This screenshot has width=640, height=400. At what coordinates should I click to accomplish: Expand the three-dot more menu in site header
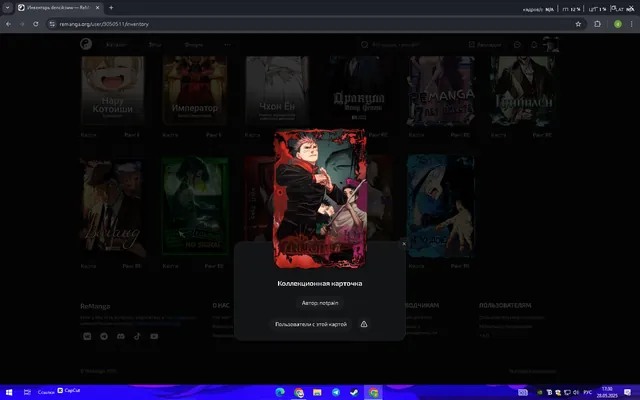pyautogui.click(x=227, y=44)
